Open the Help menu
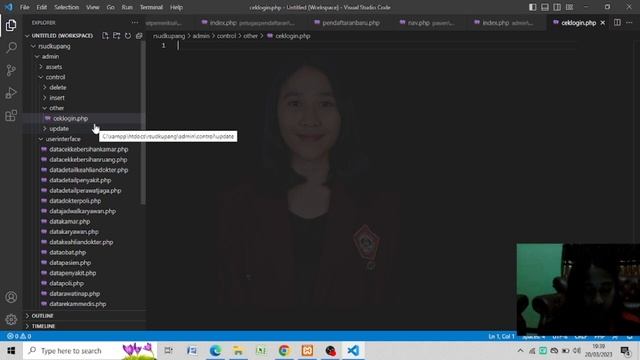This screenshot has height=360, width=640. 176,7
